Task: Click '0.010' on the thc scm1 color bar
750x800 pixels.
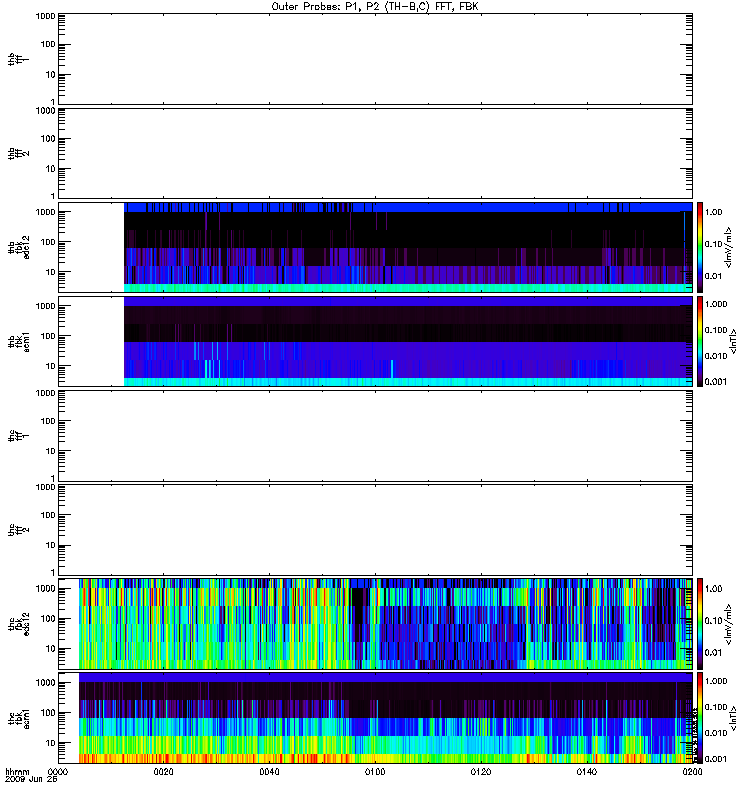Action: coord(716,733)
